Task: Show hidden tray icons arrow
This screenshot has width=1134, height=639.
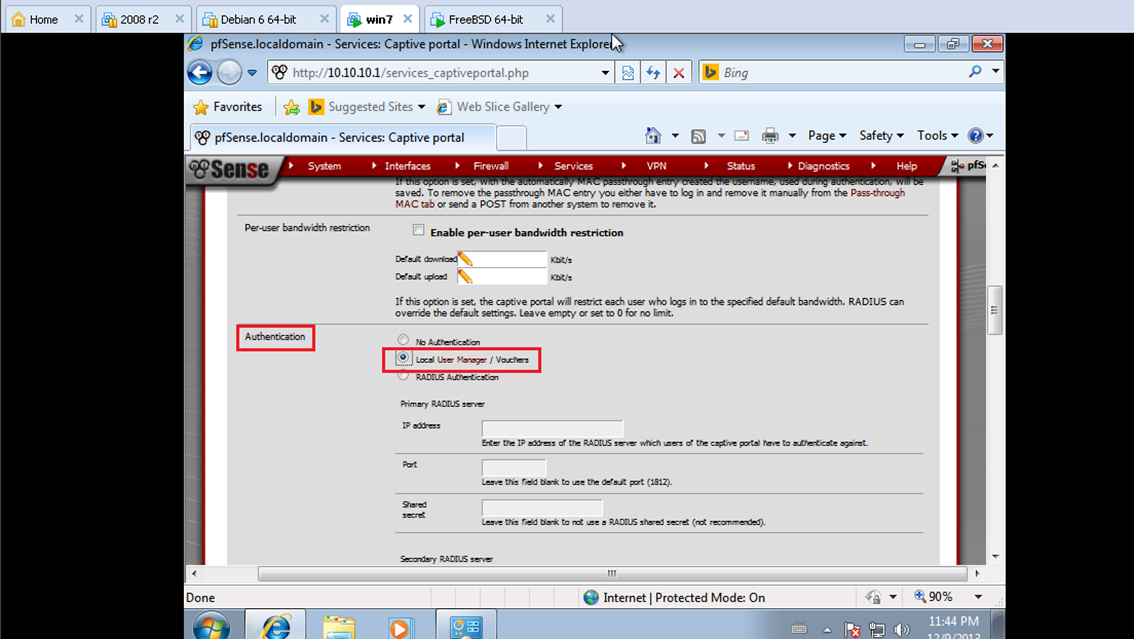Action: [x=827, y=630]
